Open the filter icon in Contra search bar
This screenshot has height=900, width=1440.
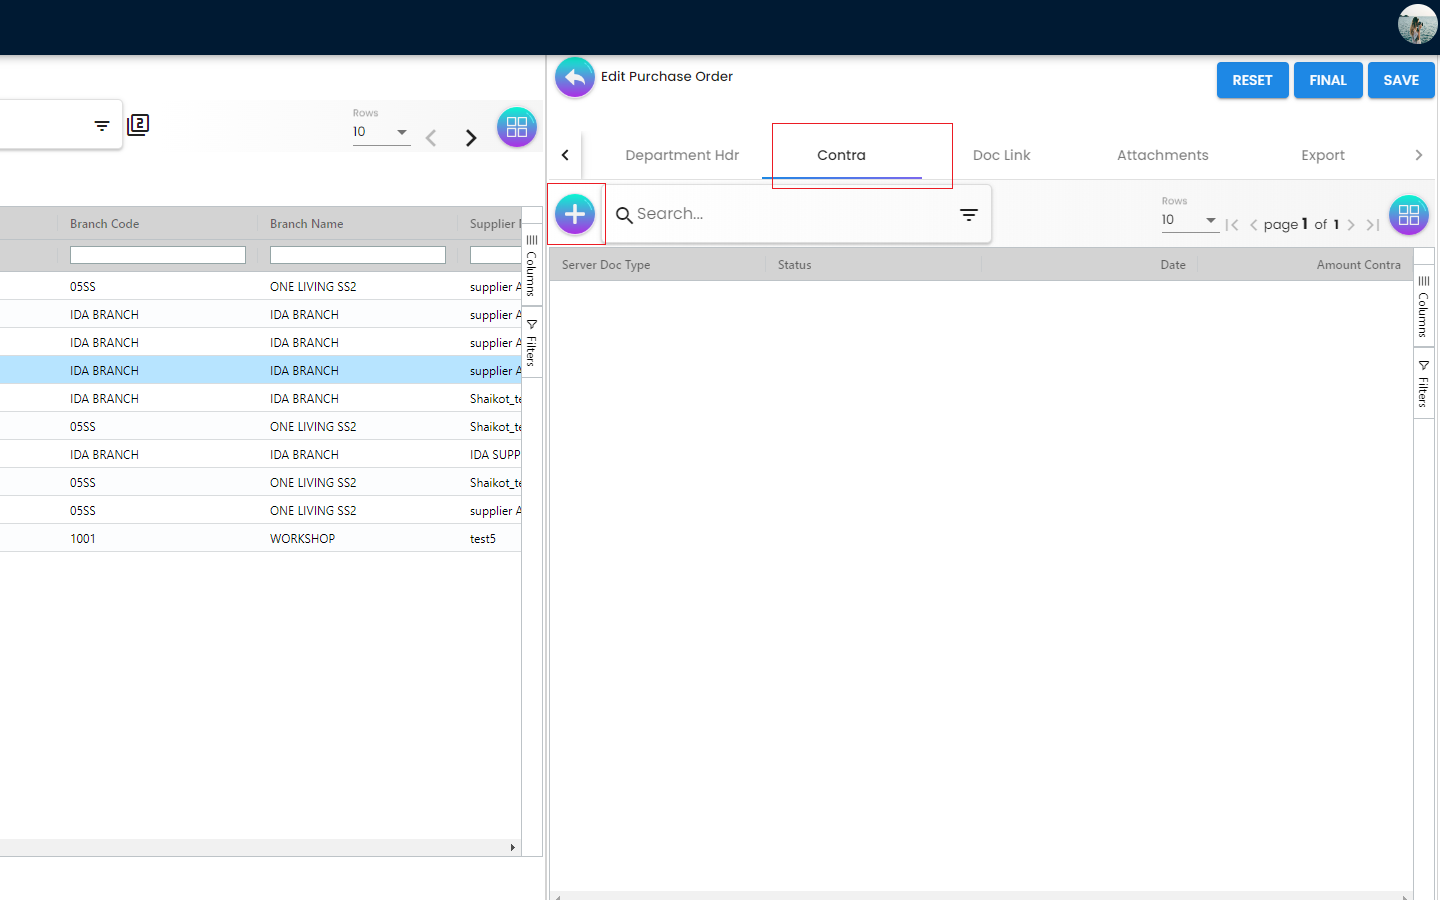(968, 214)
